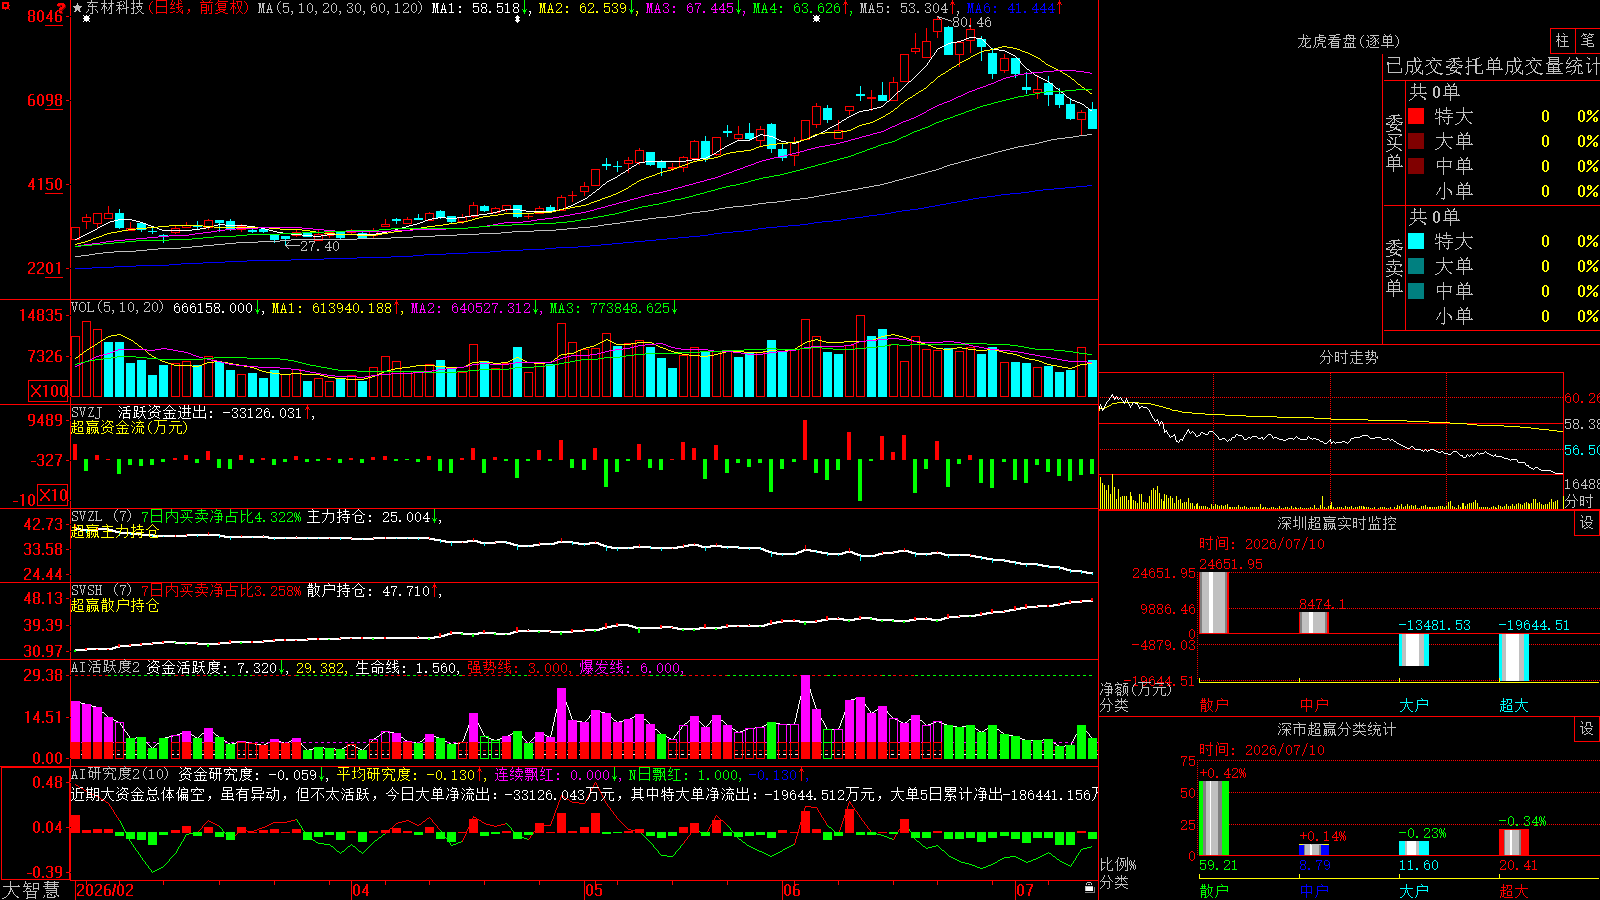Click the dark red 中单 buy-order swatch

[1416, 166]
